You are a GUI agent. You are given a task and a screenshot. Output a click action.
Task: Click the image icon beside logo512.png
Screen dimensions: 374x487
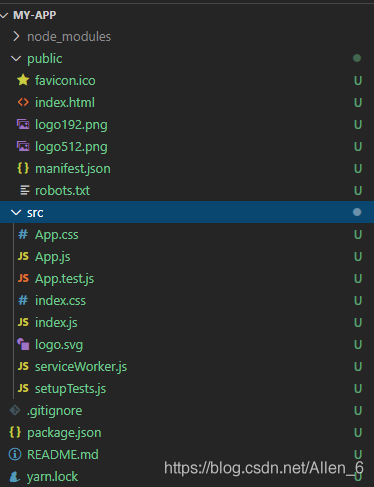[x=23, y=146]
